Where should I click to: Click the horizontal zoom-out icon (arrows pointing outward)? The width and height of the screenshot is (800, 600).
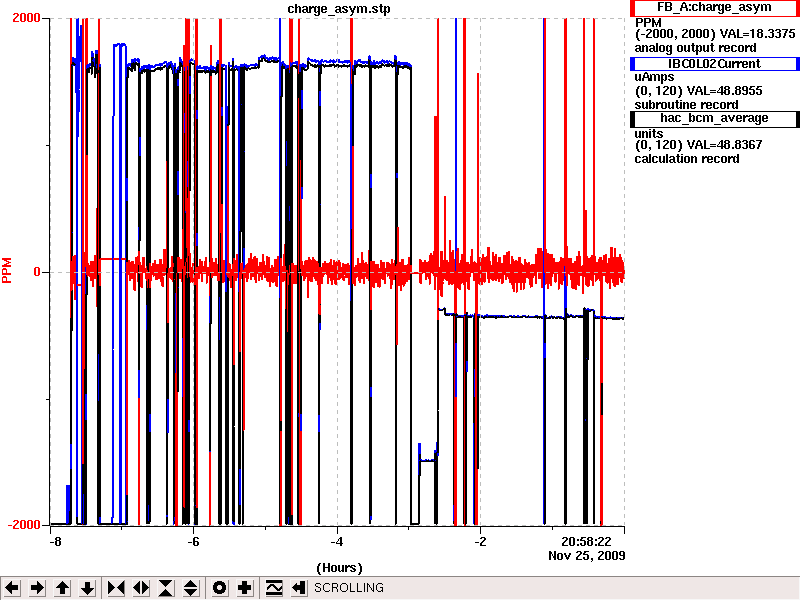click(x=141, y=588)
